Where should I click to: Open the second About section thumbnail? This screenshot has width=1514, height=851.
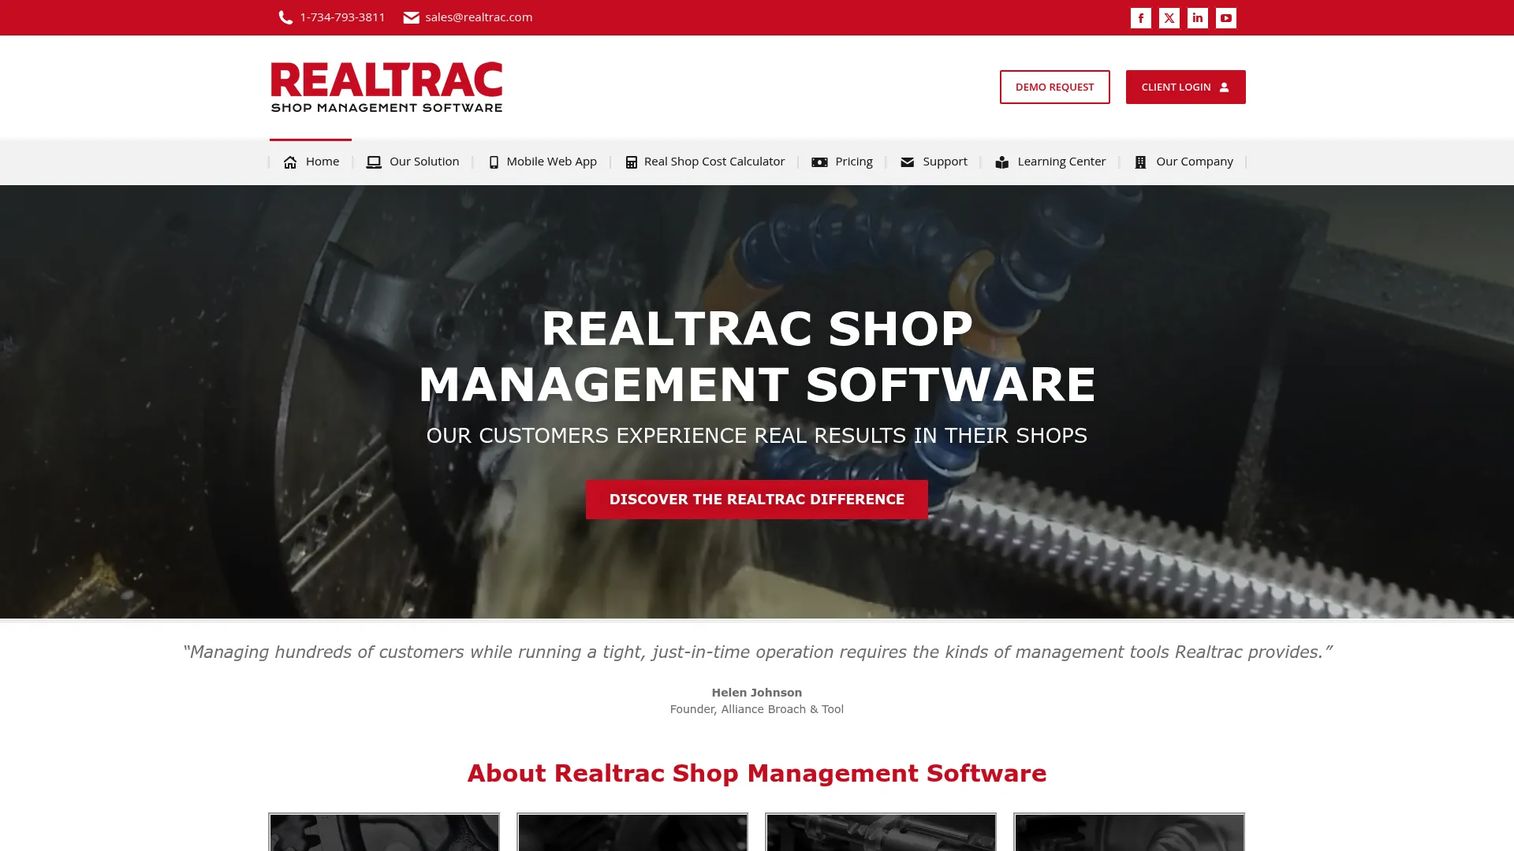(x=632, y=832)
